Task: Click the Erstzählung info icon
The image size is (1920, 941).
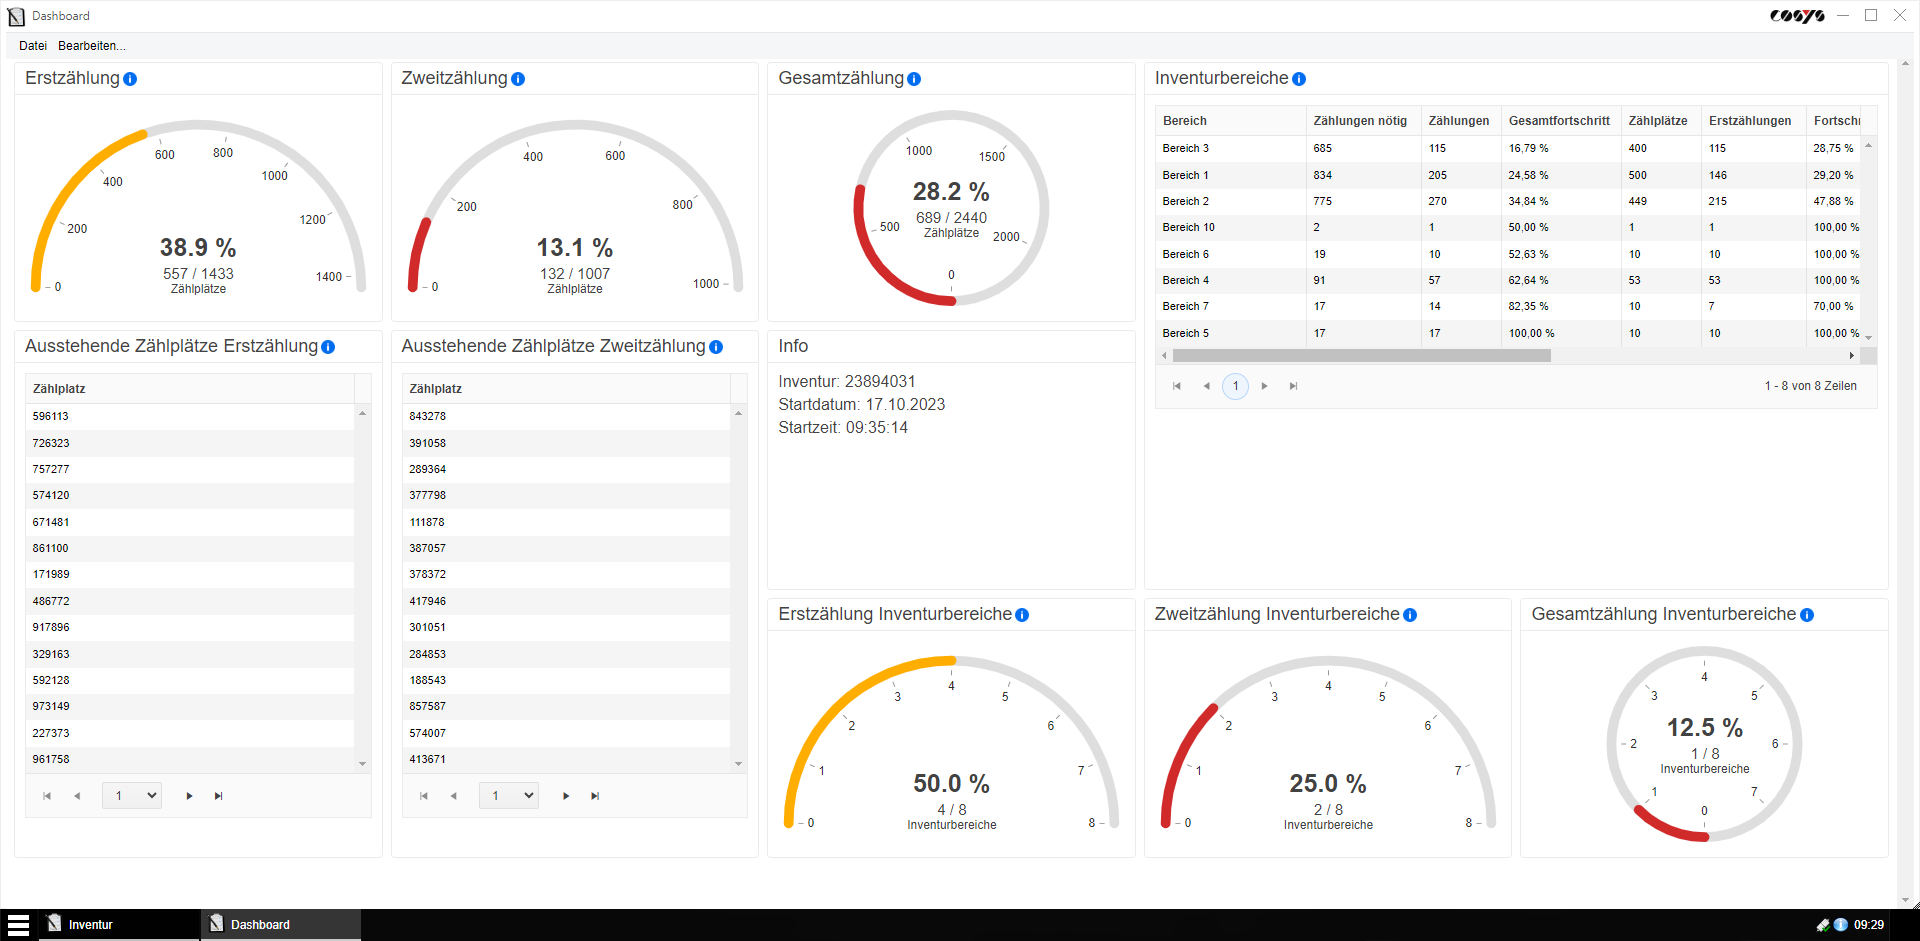Action: [x=130, y=79]
